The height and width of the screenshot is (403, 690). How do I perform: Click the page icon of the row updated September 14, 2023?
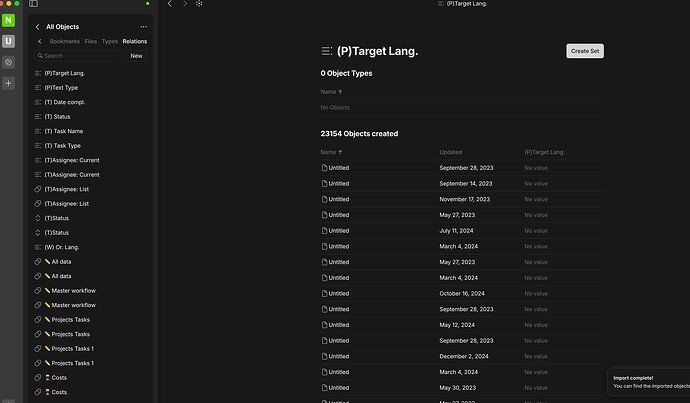click(324, 183)
